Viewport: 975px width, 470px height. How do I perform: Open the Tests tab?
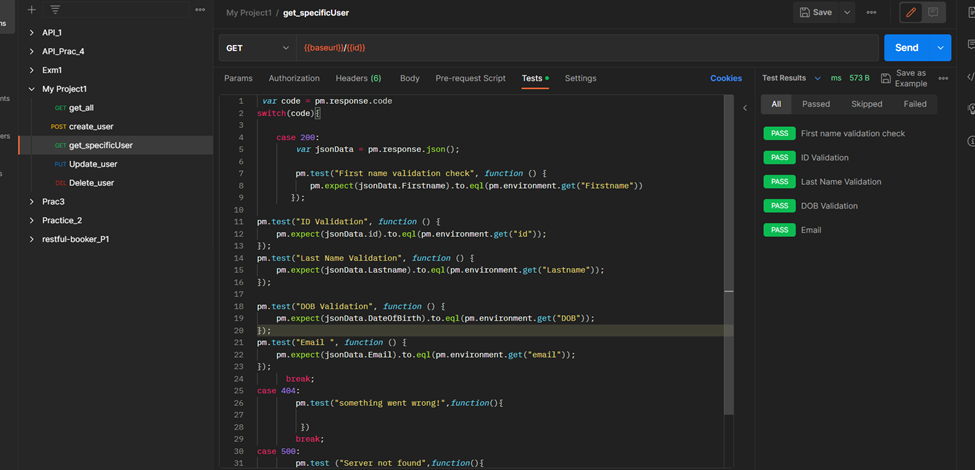tap(535, 78)
